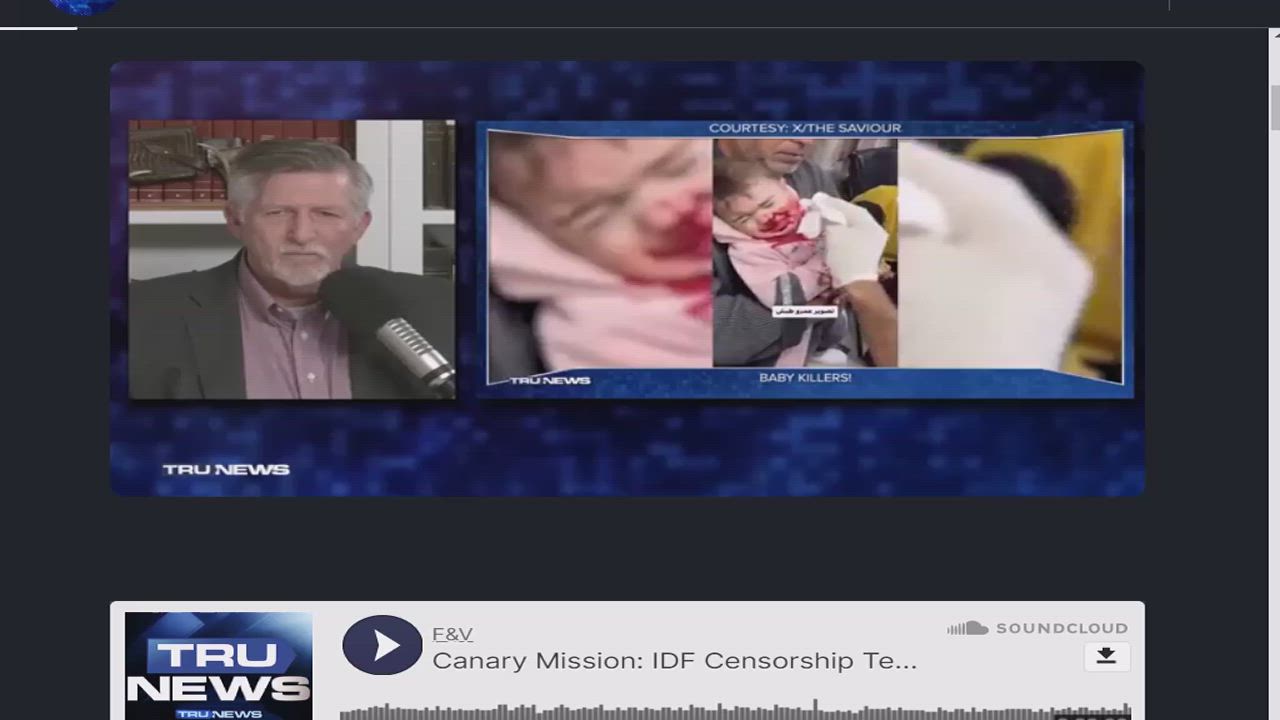The height and width of the screenshot is (720, 1280).
Task: Open the F&V artist link
Action: [x=452, y=634]
